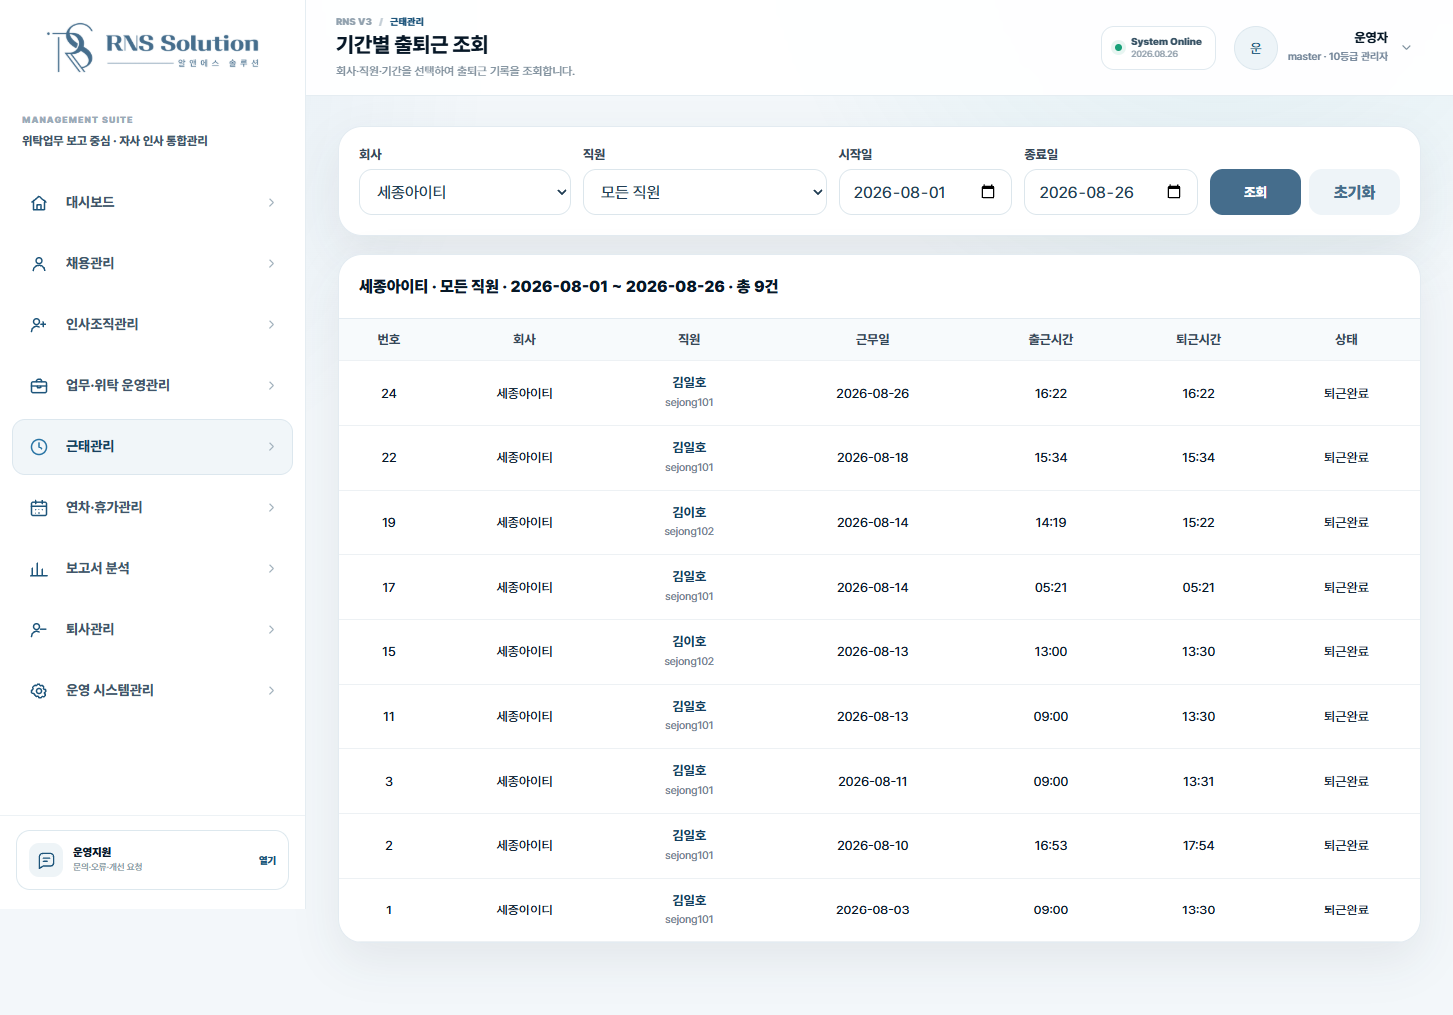Click work date 2026-08-11 in row 3
The image size is (1453, 1015).
pos(873,782)
